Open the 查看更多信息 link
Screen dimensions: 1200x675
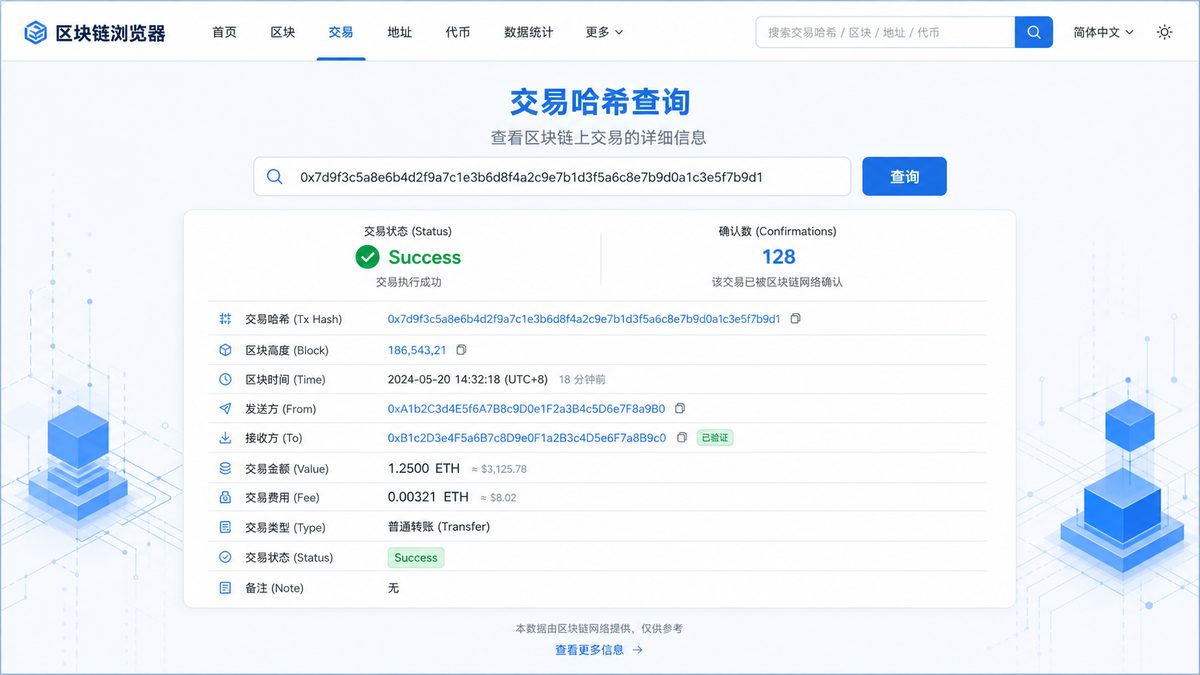pyautogui.click(x=599, y=650)
